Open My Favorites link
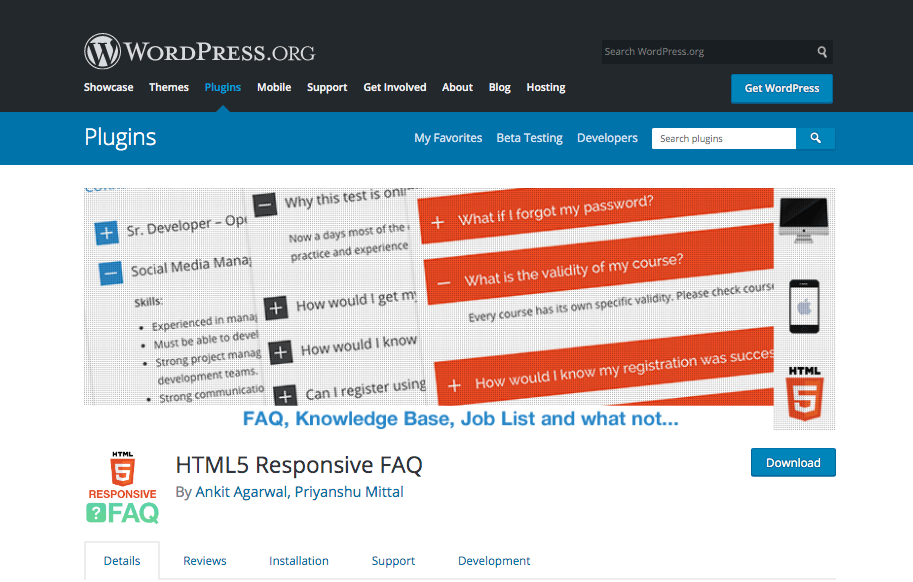 pyautogui.click(x=448, y=138)
